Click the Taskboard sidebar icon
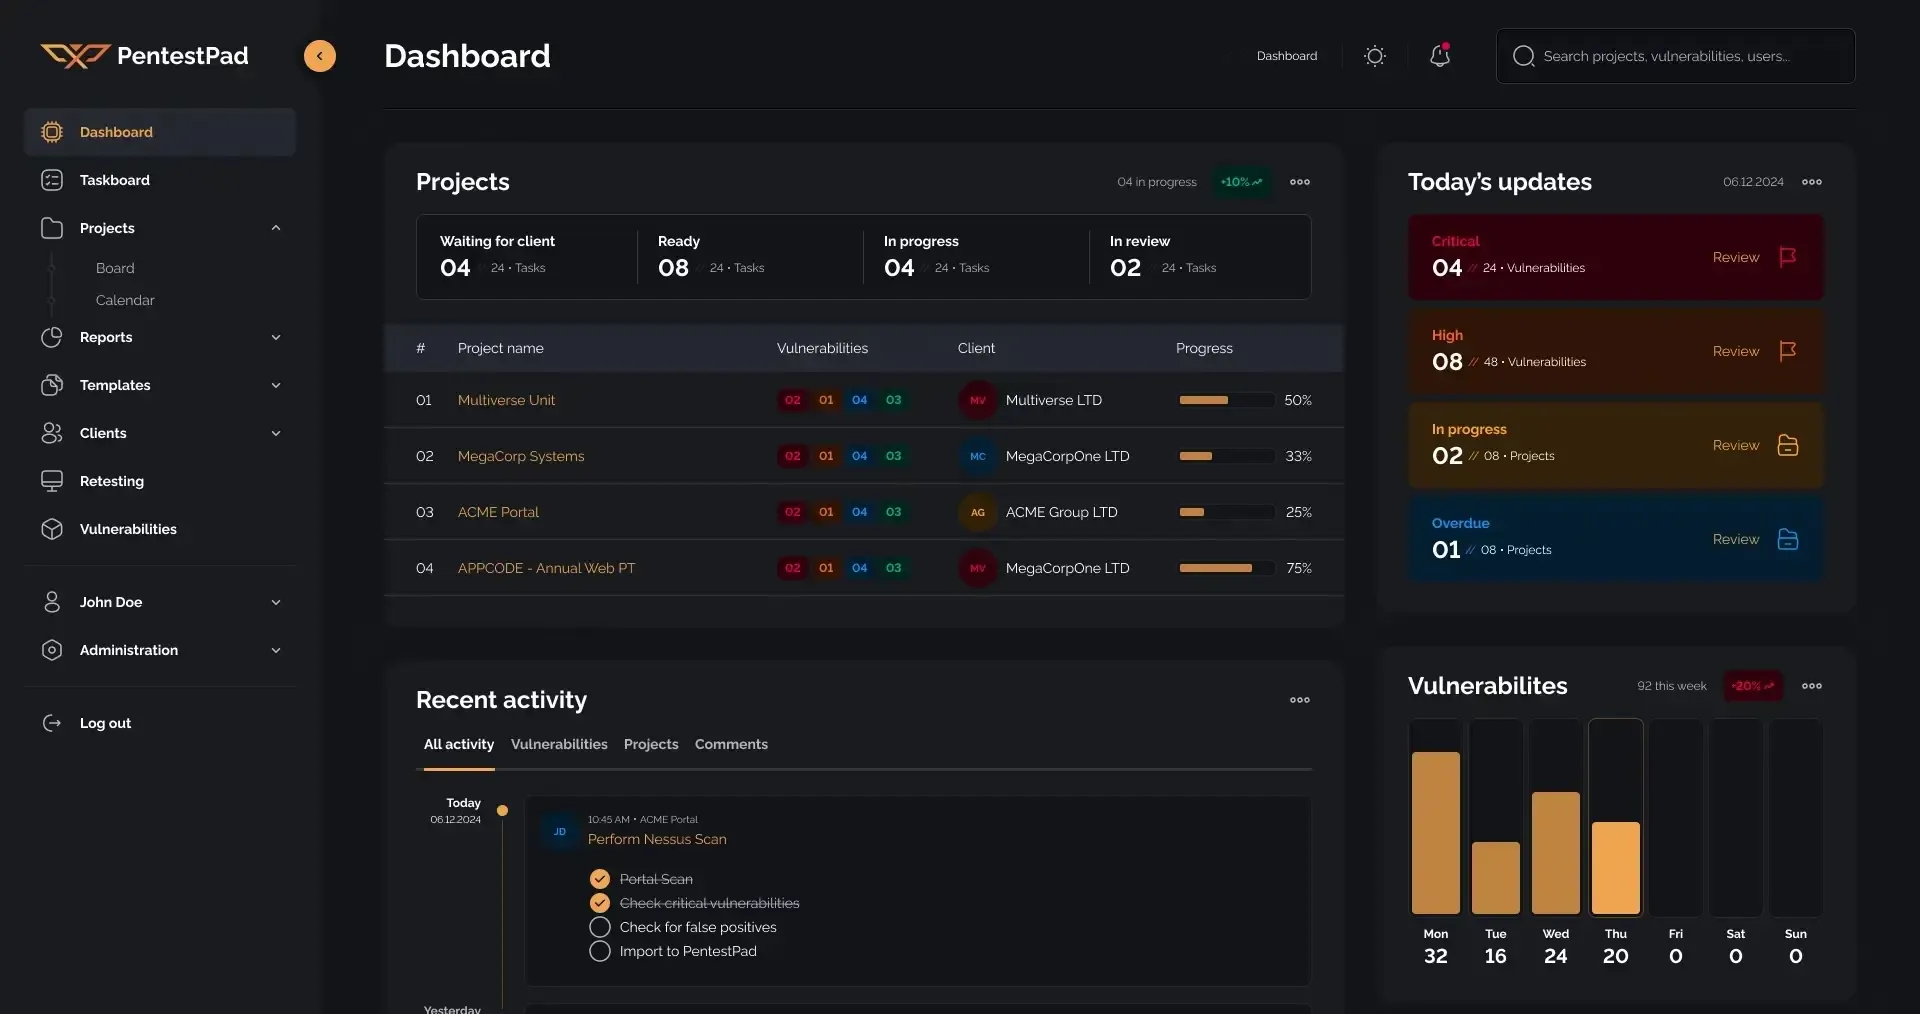 click(52, 180)
